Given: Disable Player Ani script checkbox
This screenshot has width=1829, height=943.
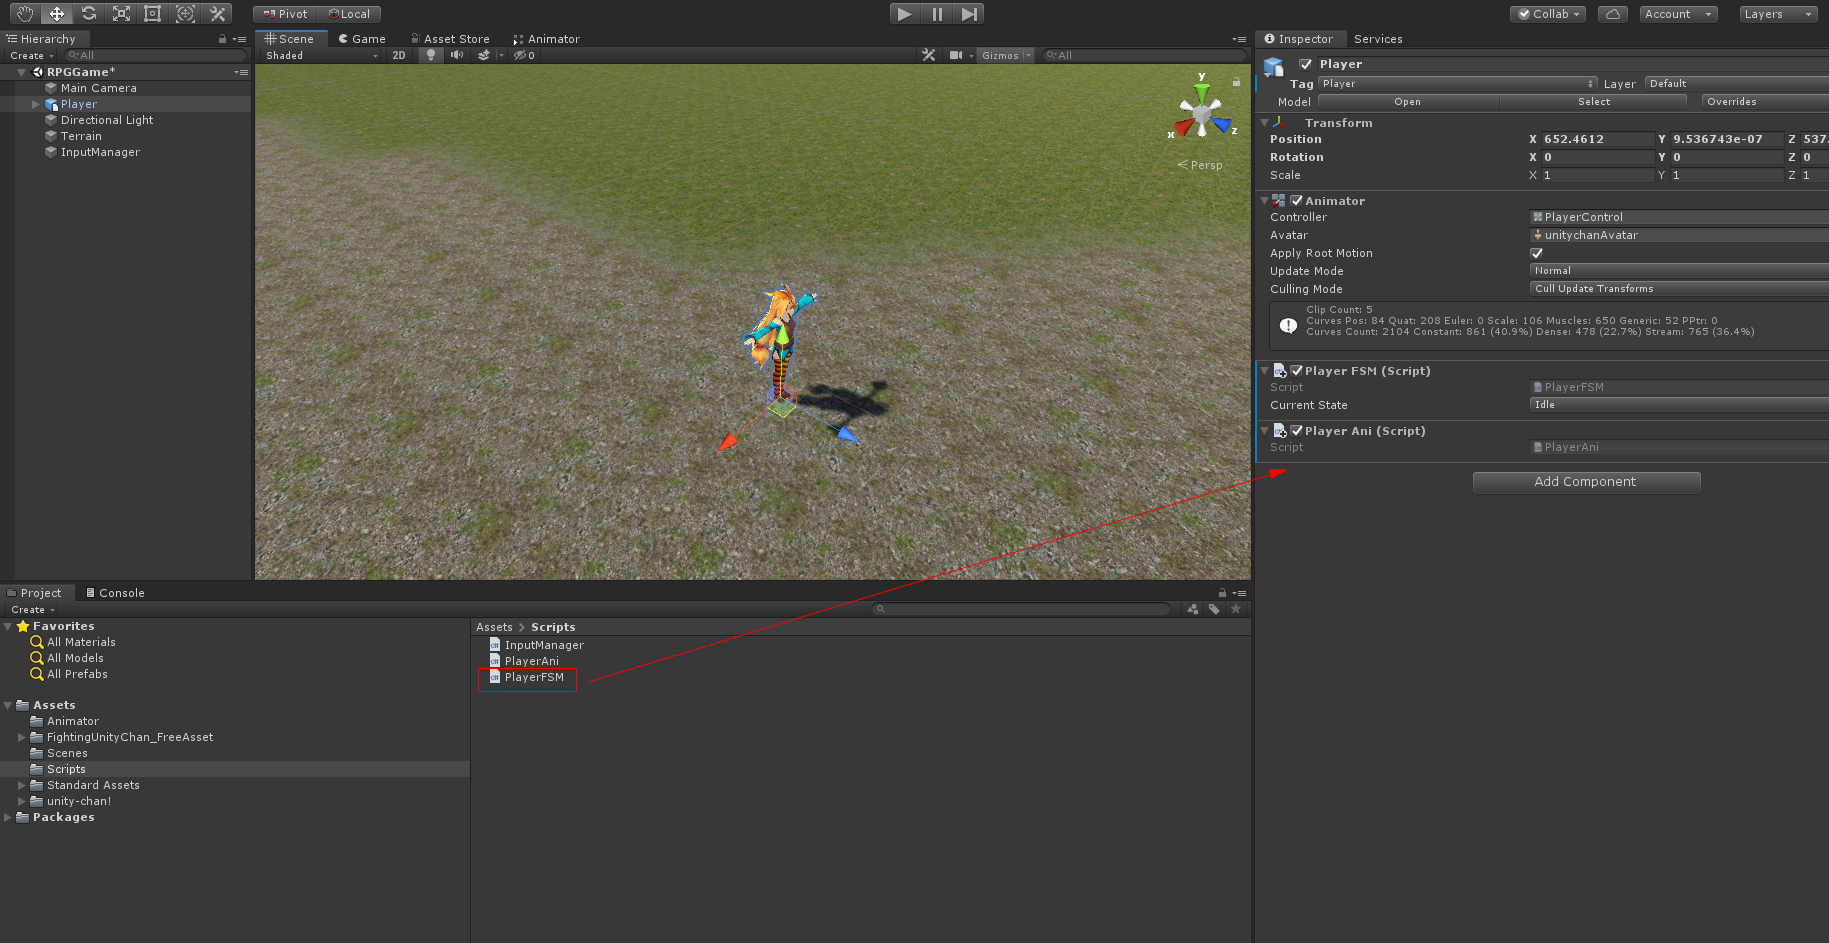Looking at the screenshot, I should [1296, 431].
